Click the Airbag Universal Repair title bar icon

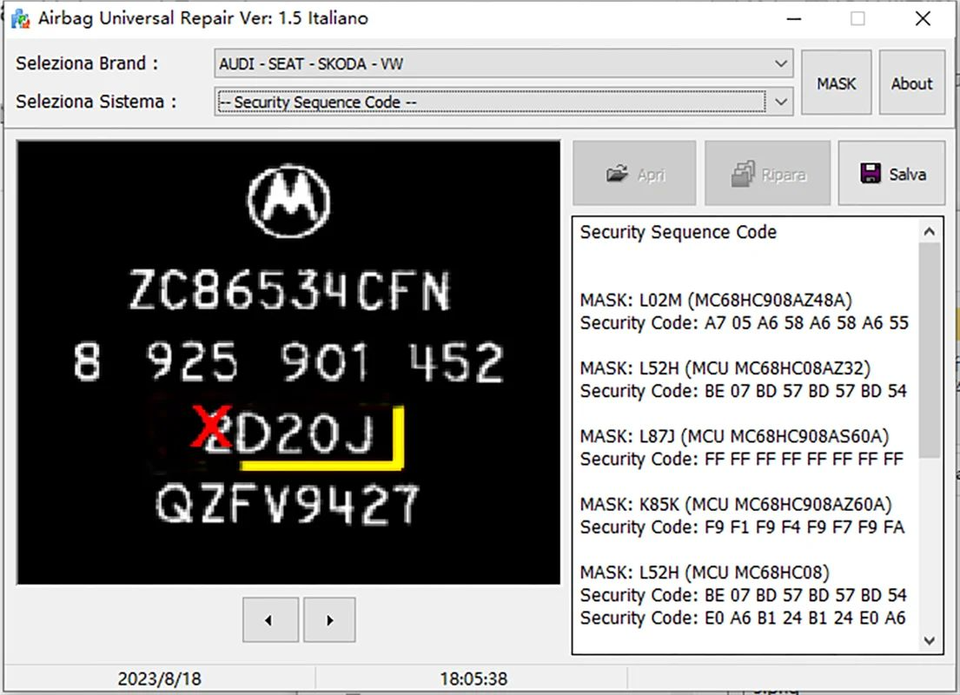click(20, 19)
